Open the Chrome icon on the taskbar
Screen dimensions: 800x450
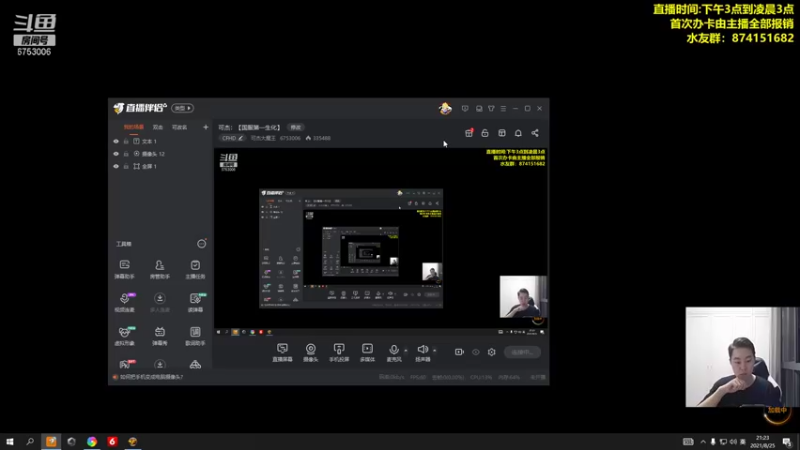coord(92,441)
